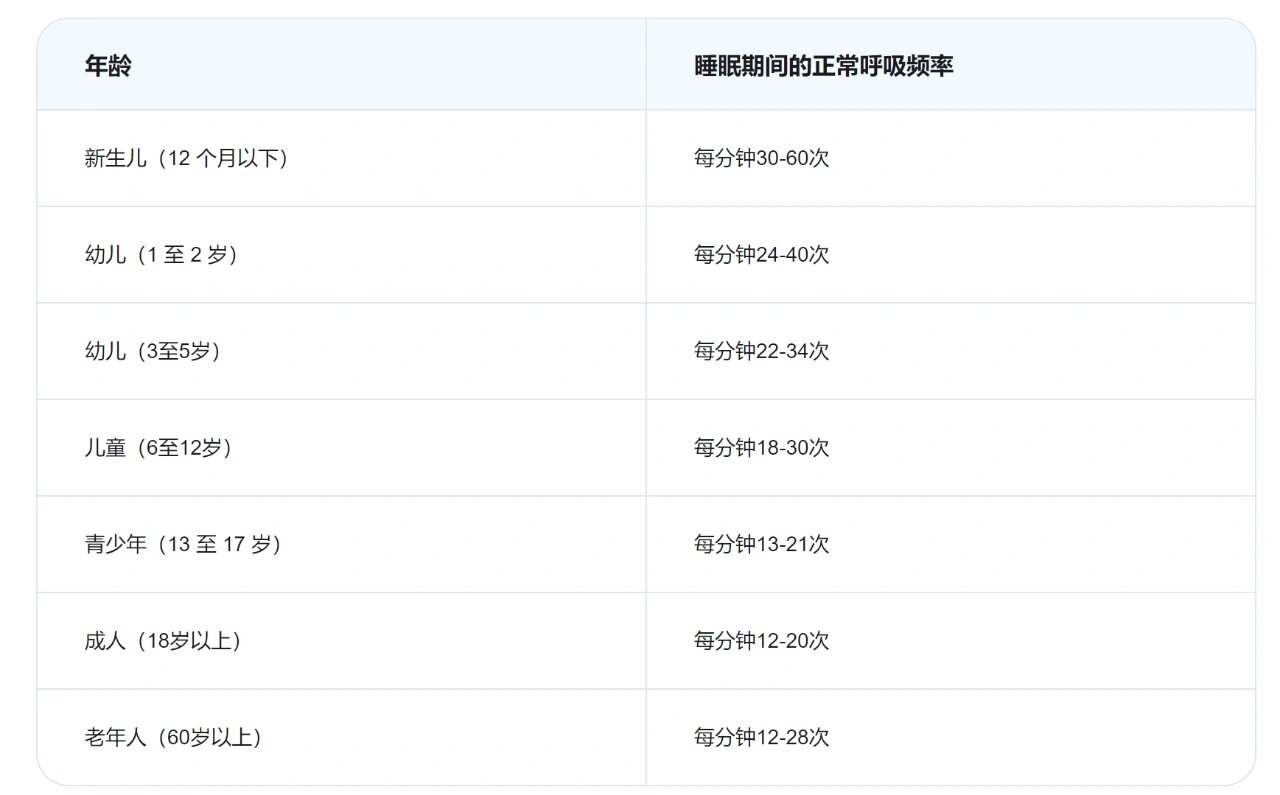This screenshot has width=1280, height=795.
Task: Click the 每分钟24-40次 rate cell
Action: (x=761, y=255)
